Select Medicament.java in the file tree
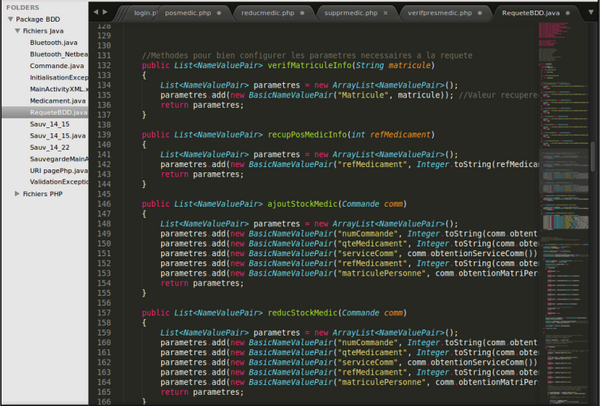This screenshot has width=600, height=406. pos(57,101)
